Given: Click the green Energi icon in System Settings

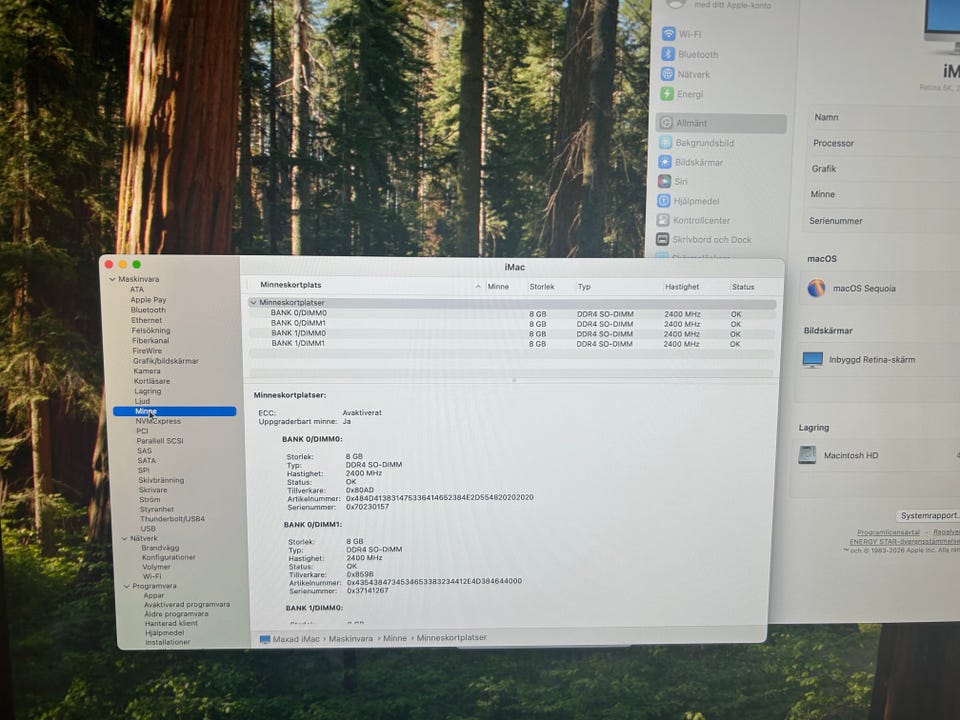Looking at the screenshot, I should pyautogui.click(x=667, y=94).
